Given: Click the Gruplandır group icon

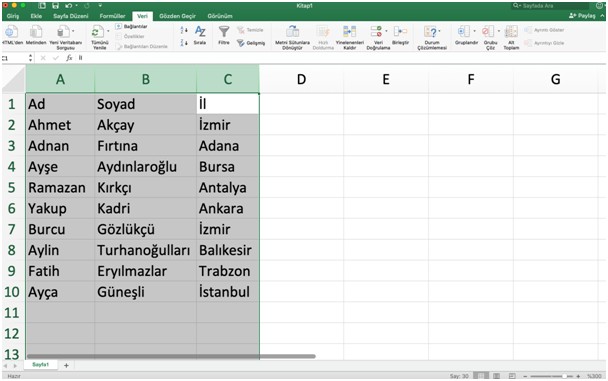Looking at the screenshot, I should click(464, 31).
